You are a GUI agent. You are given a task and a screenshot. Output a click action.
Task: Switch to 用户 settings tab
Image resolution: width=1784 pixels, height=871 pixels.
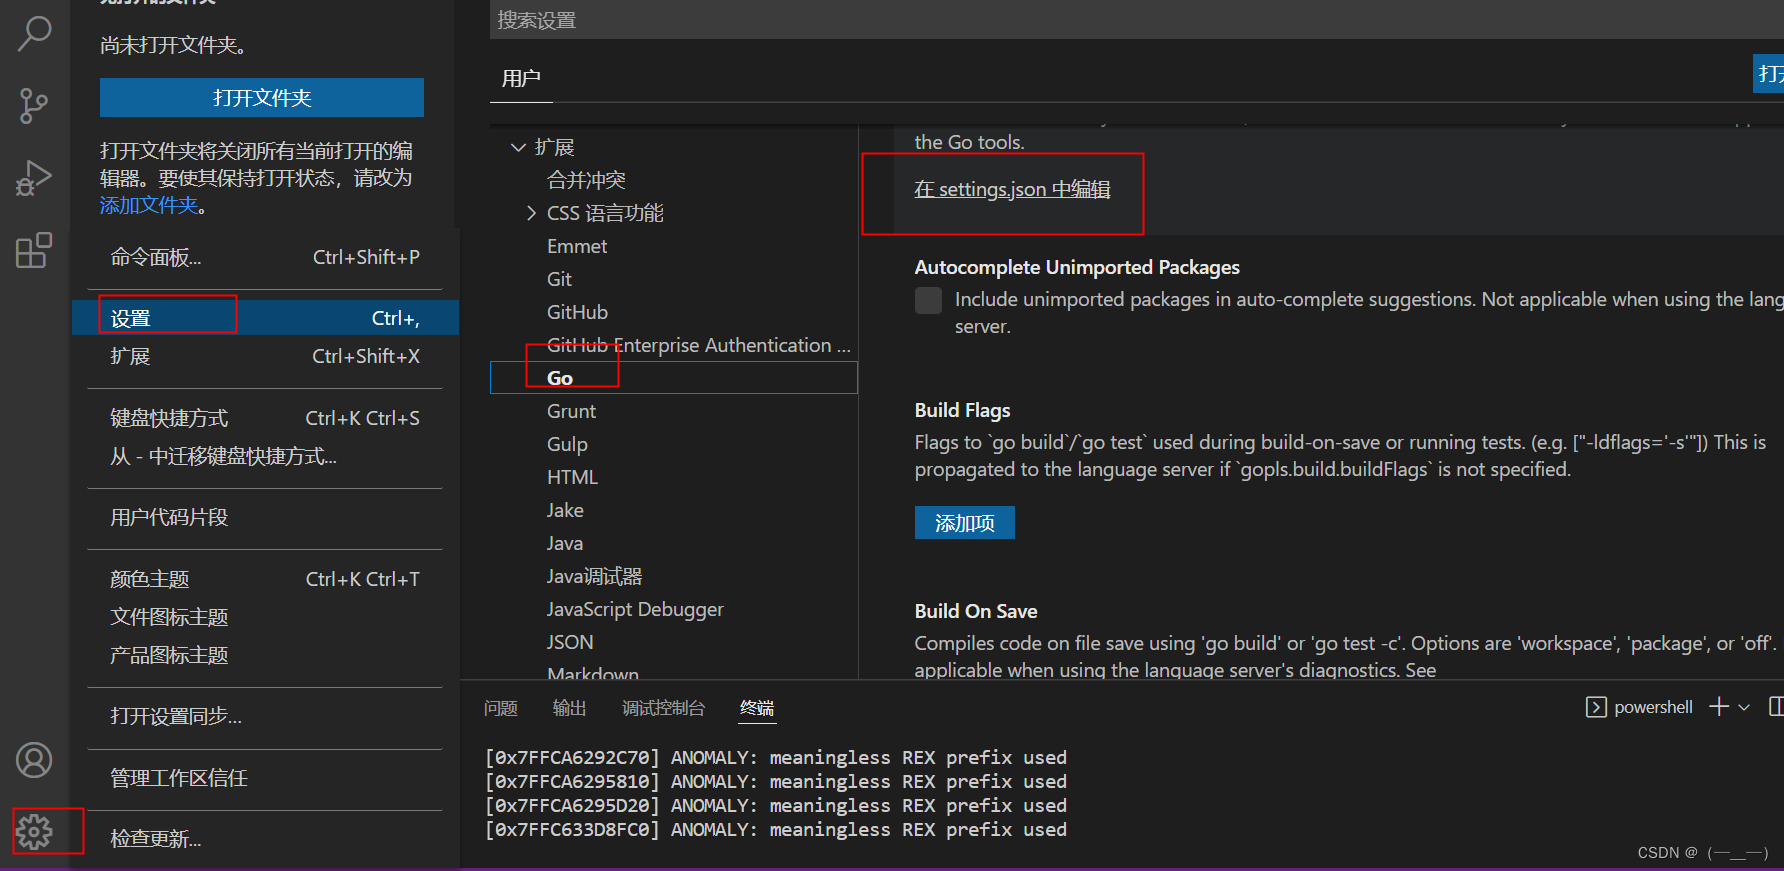521,78
